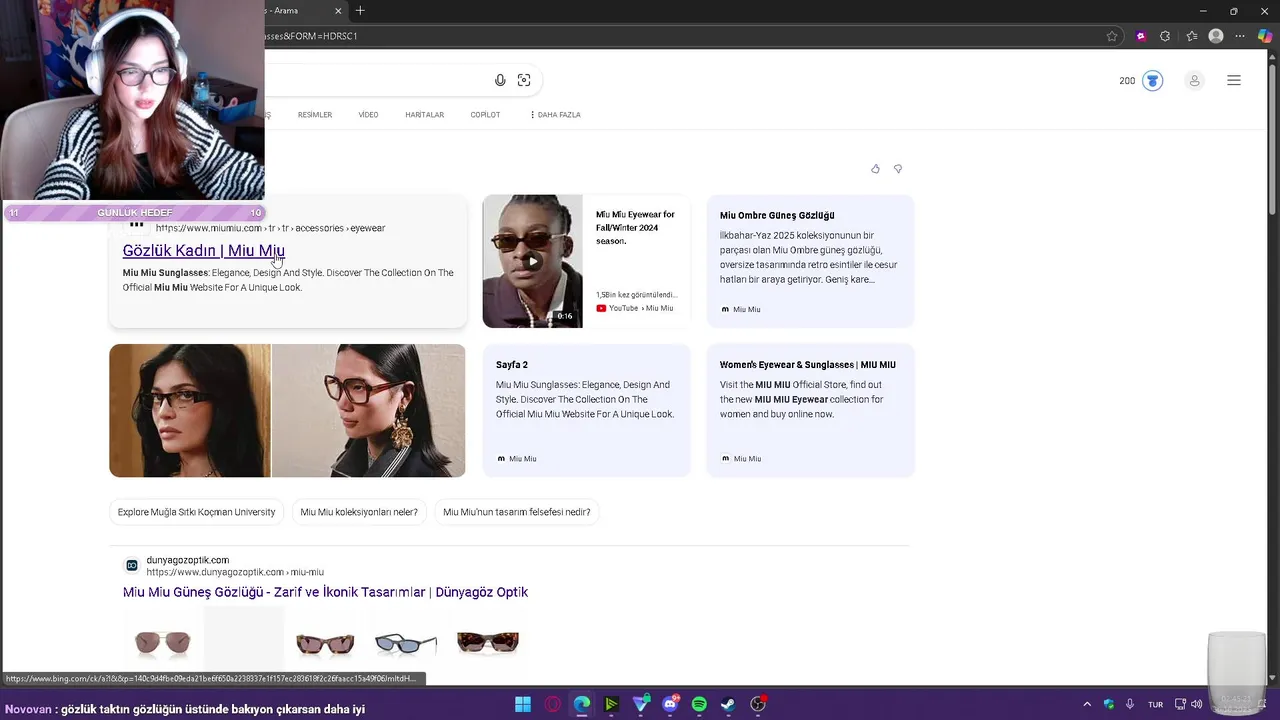1280x720 pixels.
Task: Open Microsoft Rewards medal icon
Action: click(x=1153, y=81)
